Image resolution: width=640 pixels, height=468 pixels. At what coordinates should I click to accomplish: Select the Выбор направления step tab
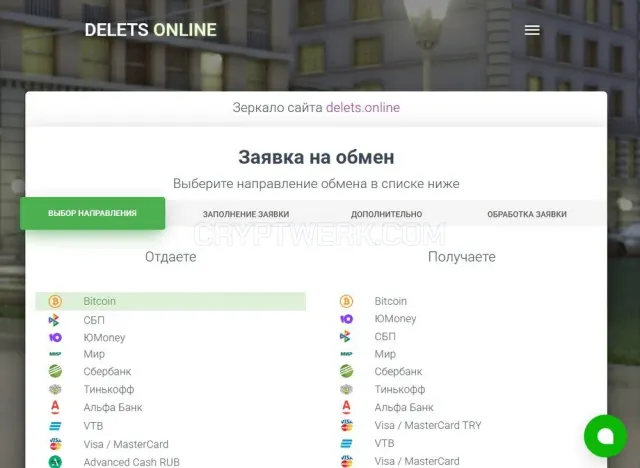click(x=93, y=213)
